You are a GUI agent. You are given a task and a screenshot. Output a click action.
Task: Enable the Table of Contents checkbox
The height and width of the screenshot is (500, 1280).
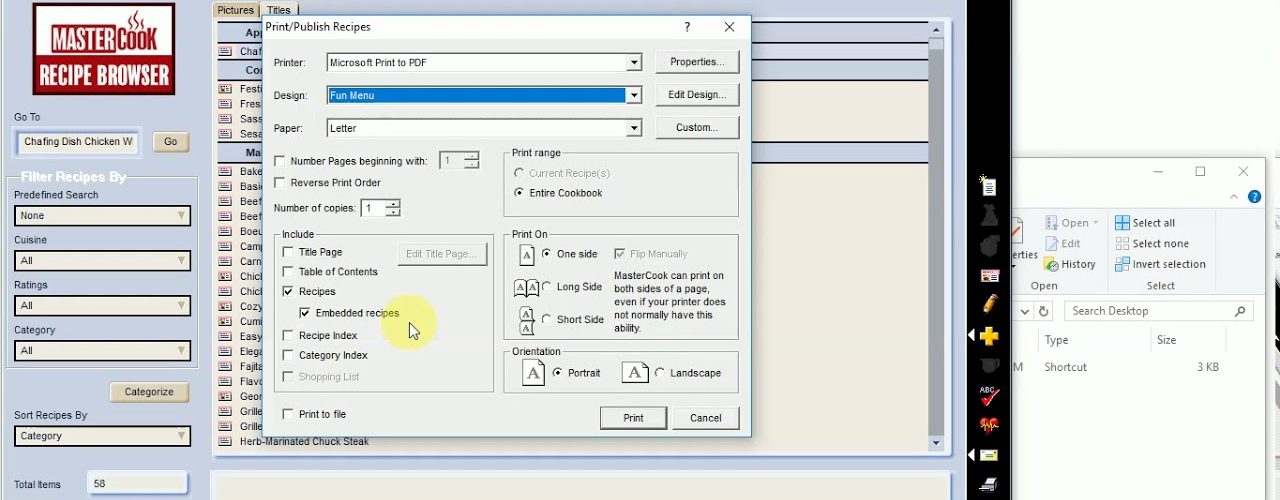point(289,272)
